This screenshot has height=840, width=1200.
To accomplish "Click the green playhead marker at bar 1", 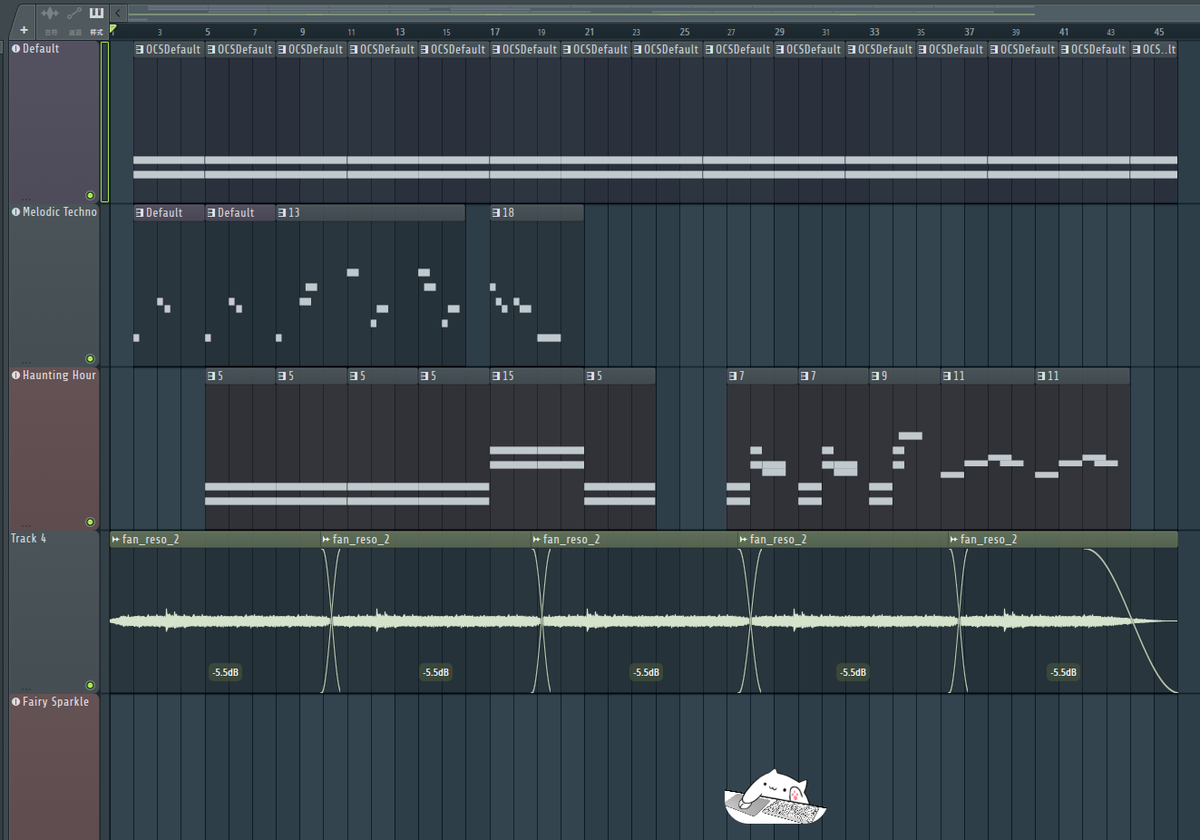I will (x=113, y=30).
